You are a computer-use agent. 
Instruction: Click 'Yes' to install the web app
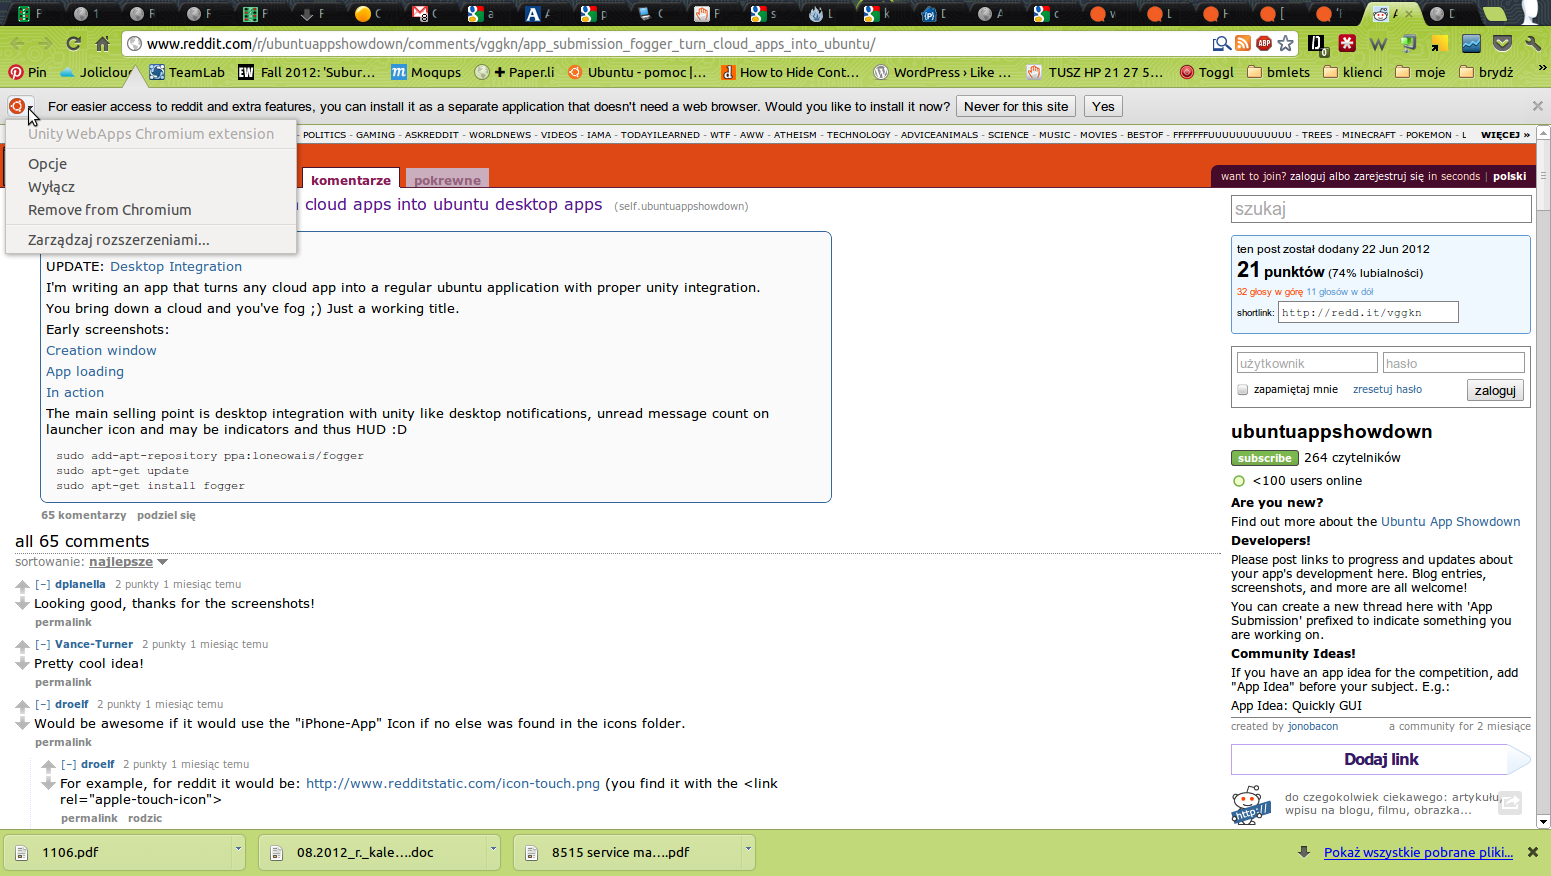(1103, 106)
